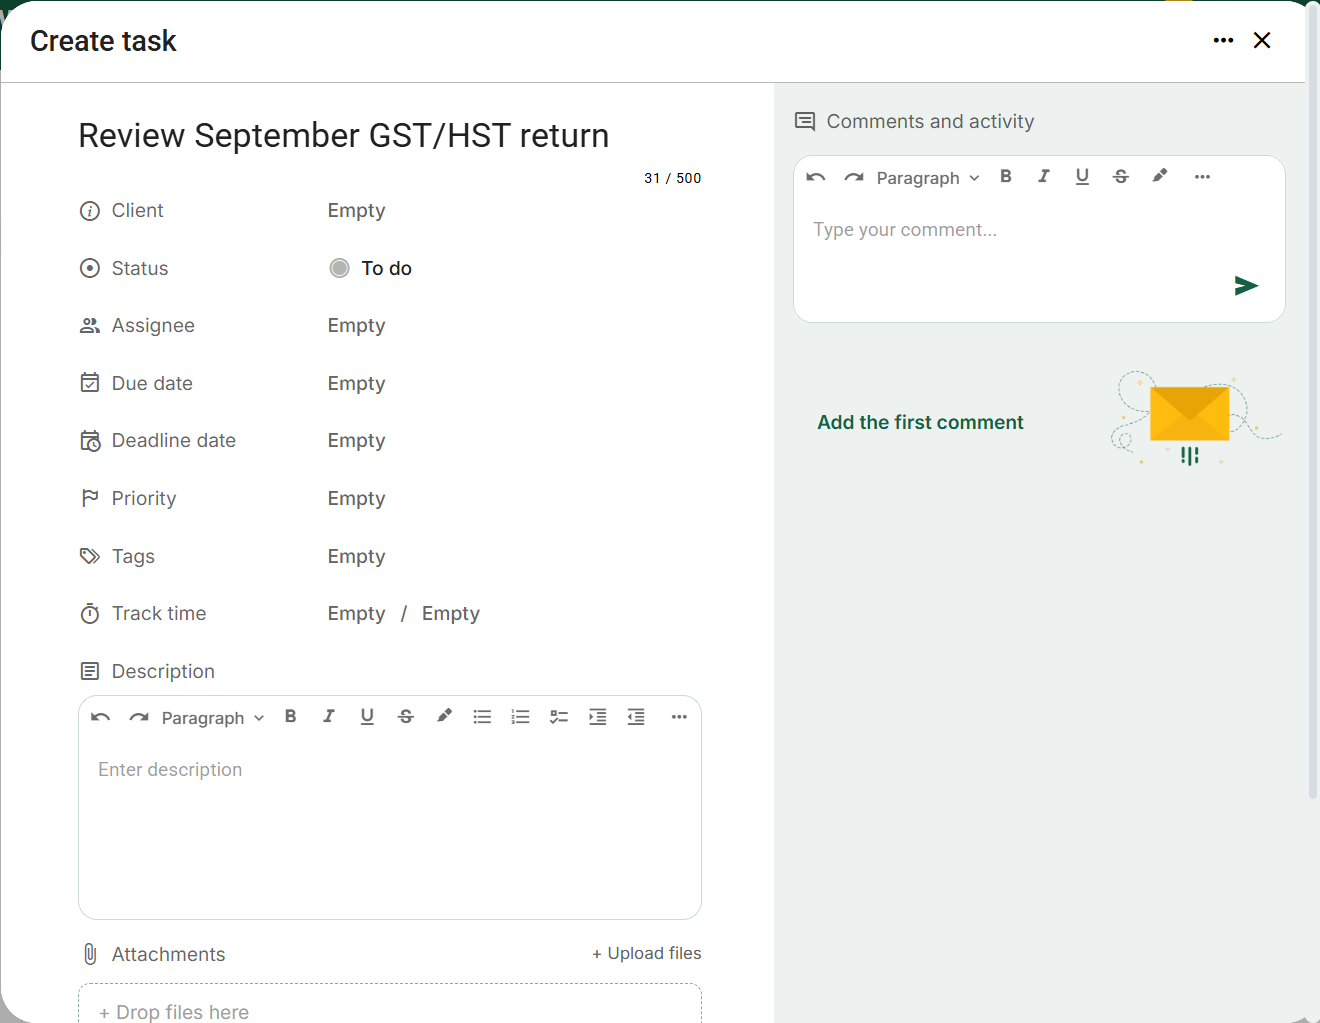Underline text in the description editor
Viewport: 1320px width, 1023px height.
[x=367, y=716]
